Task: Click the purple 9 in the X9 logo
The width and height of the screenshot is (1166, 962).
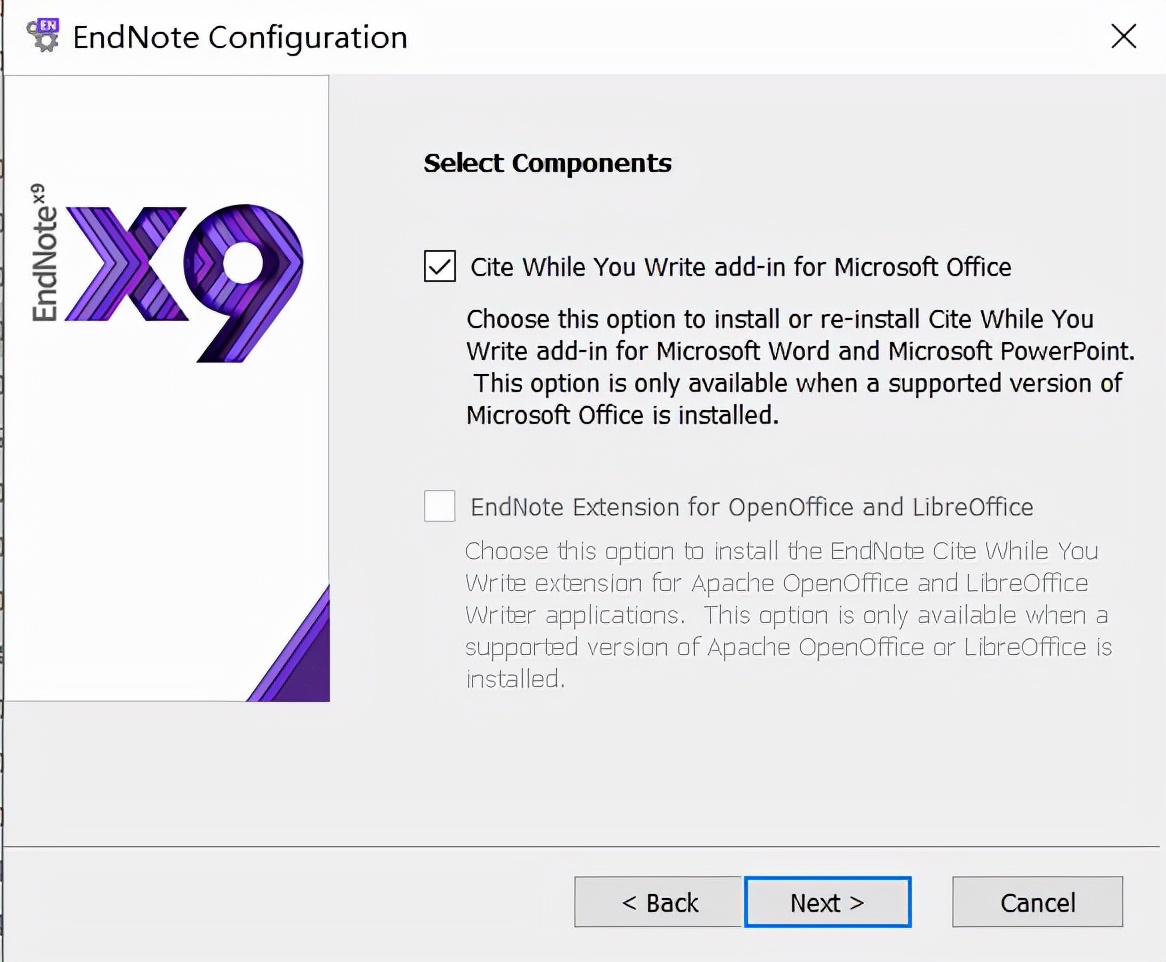Action: [x=244, y=283]
